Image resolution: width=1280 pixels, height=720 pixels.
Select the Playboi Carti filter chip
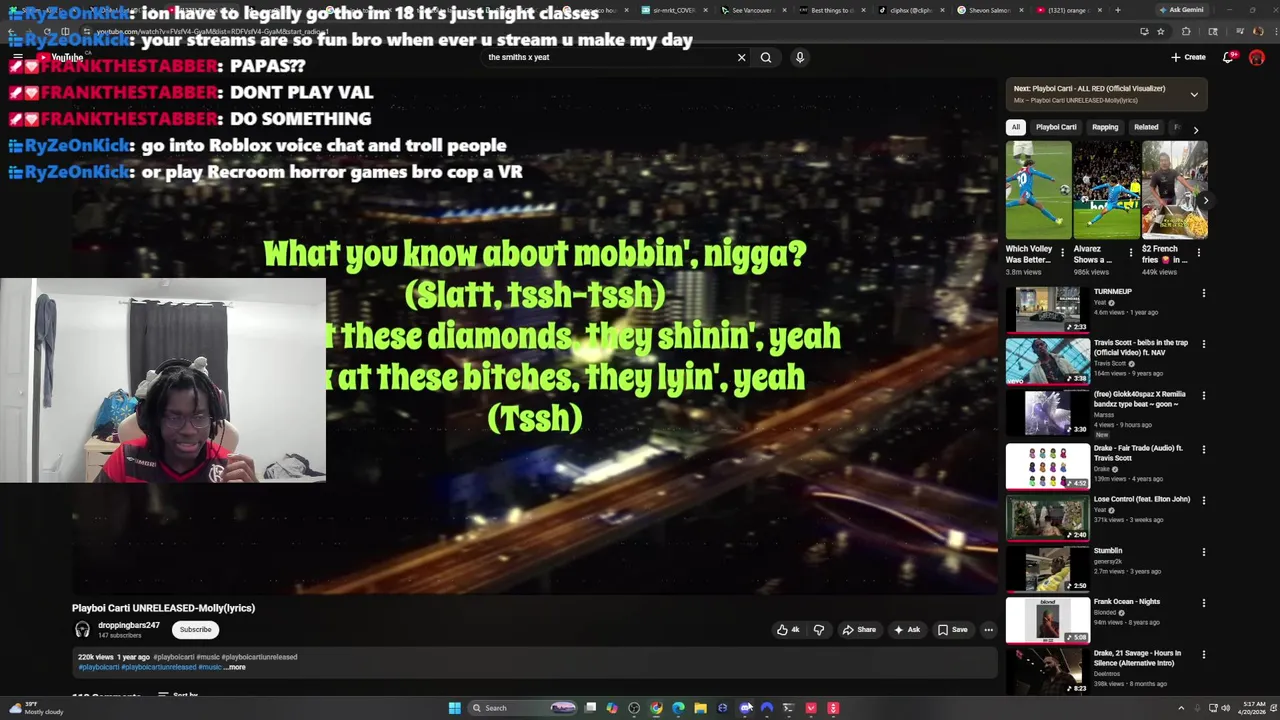click(1056, 127)
